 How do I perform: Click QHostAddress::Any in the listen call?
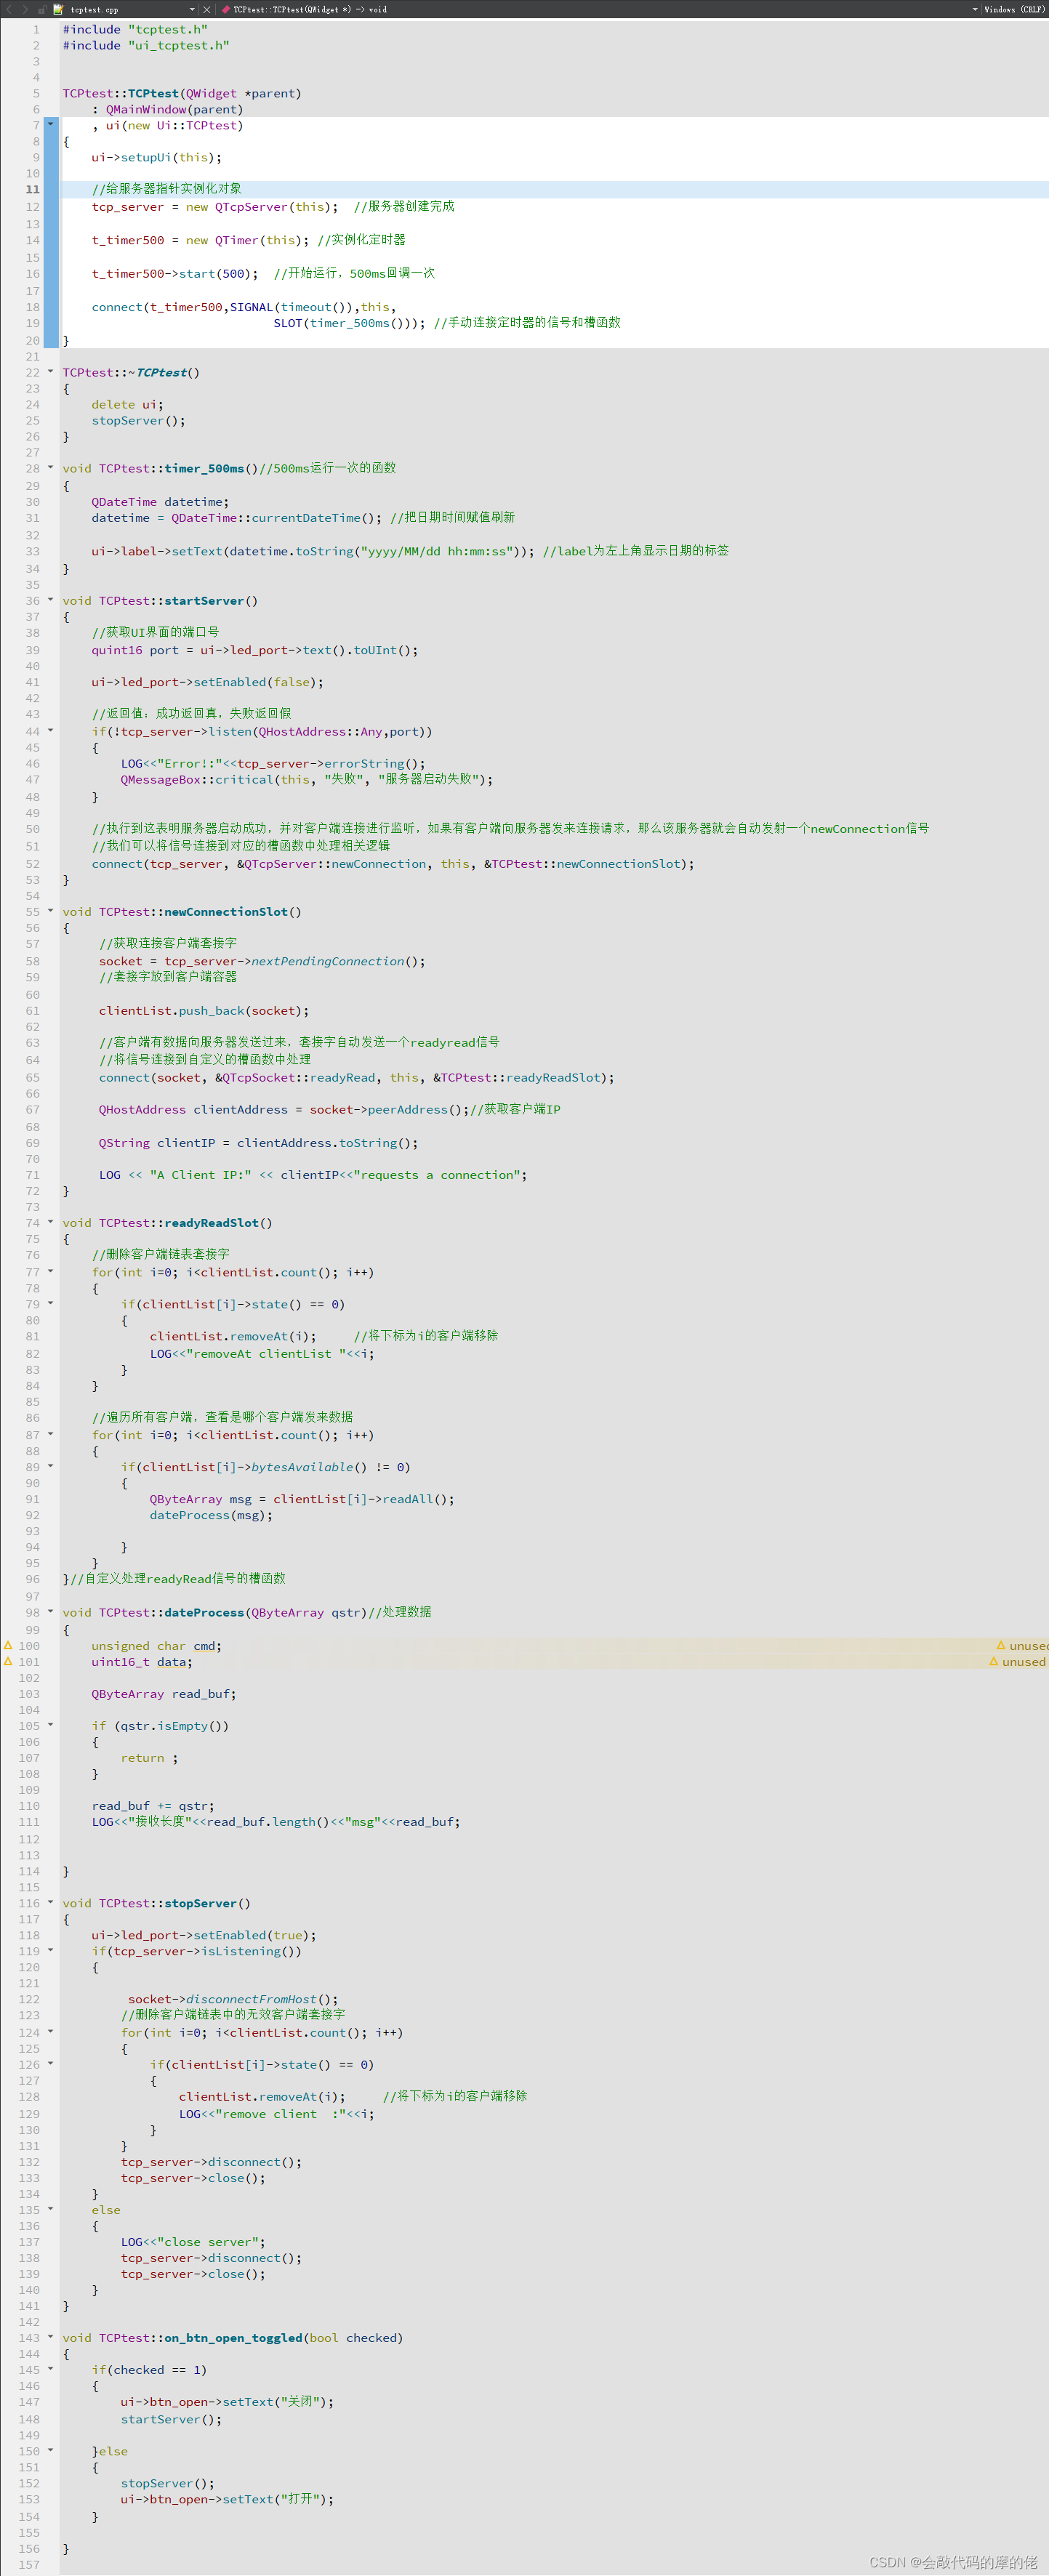click(320, 732)
